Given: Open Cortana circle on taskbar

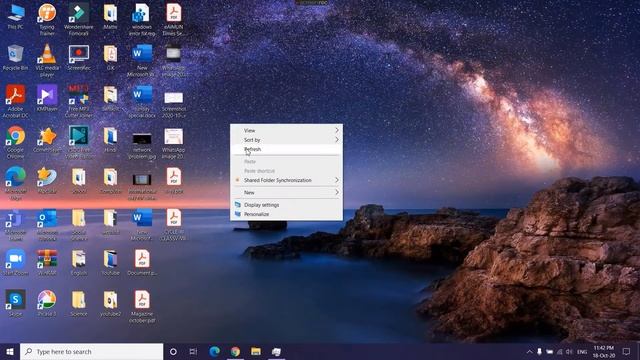Looking at the screenshot, I should click(x=173, y=351).
